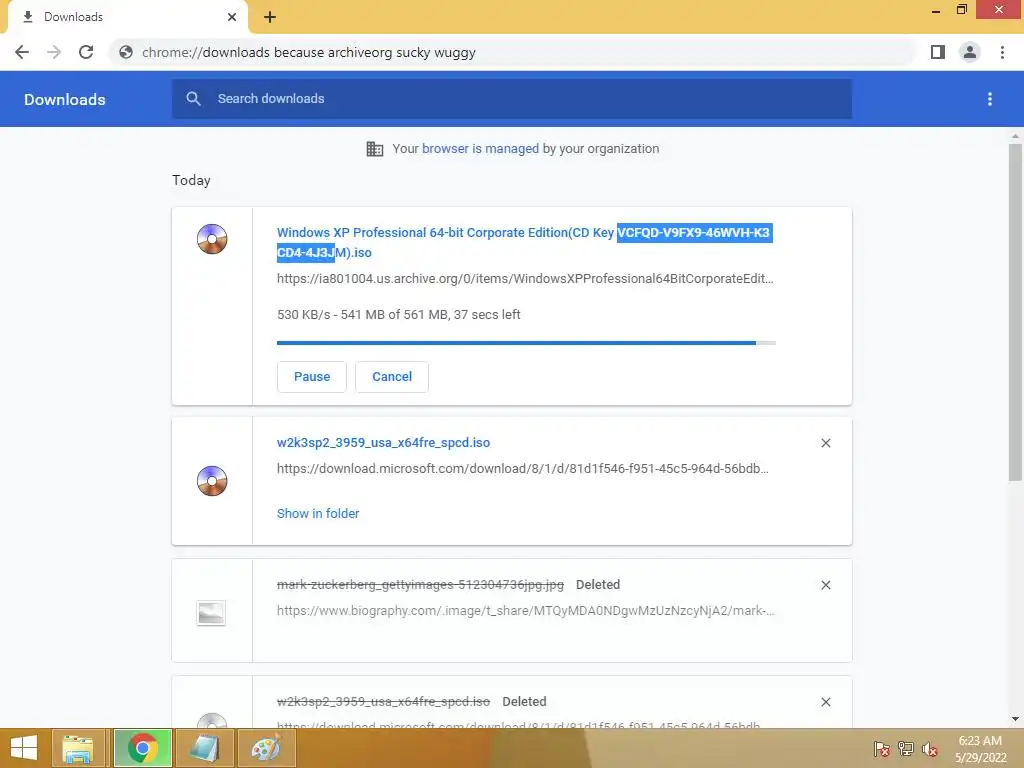Image resolution: width=1024 pixels, height=768 pixels.
Task: Open the Windows Start button
Action: [24, 748]
